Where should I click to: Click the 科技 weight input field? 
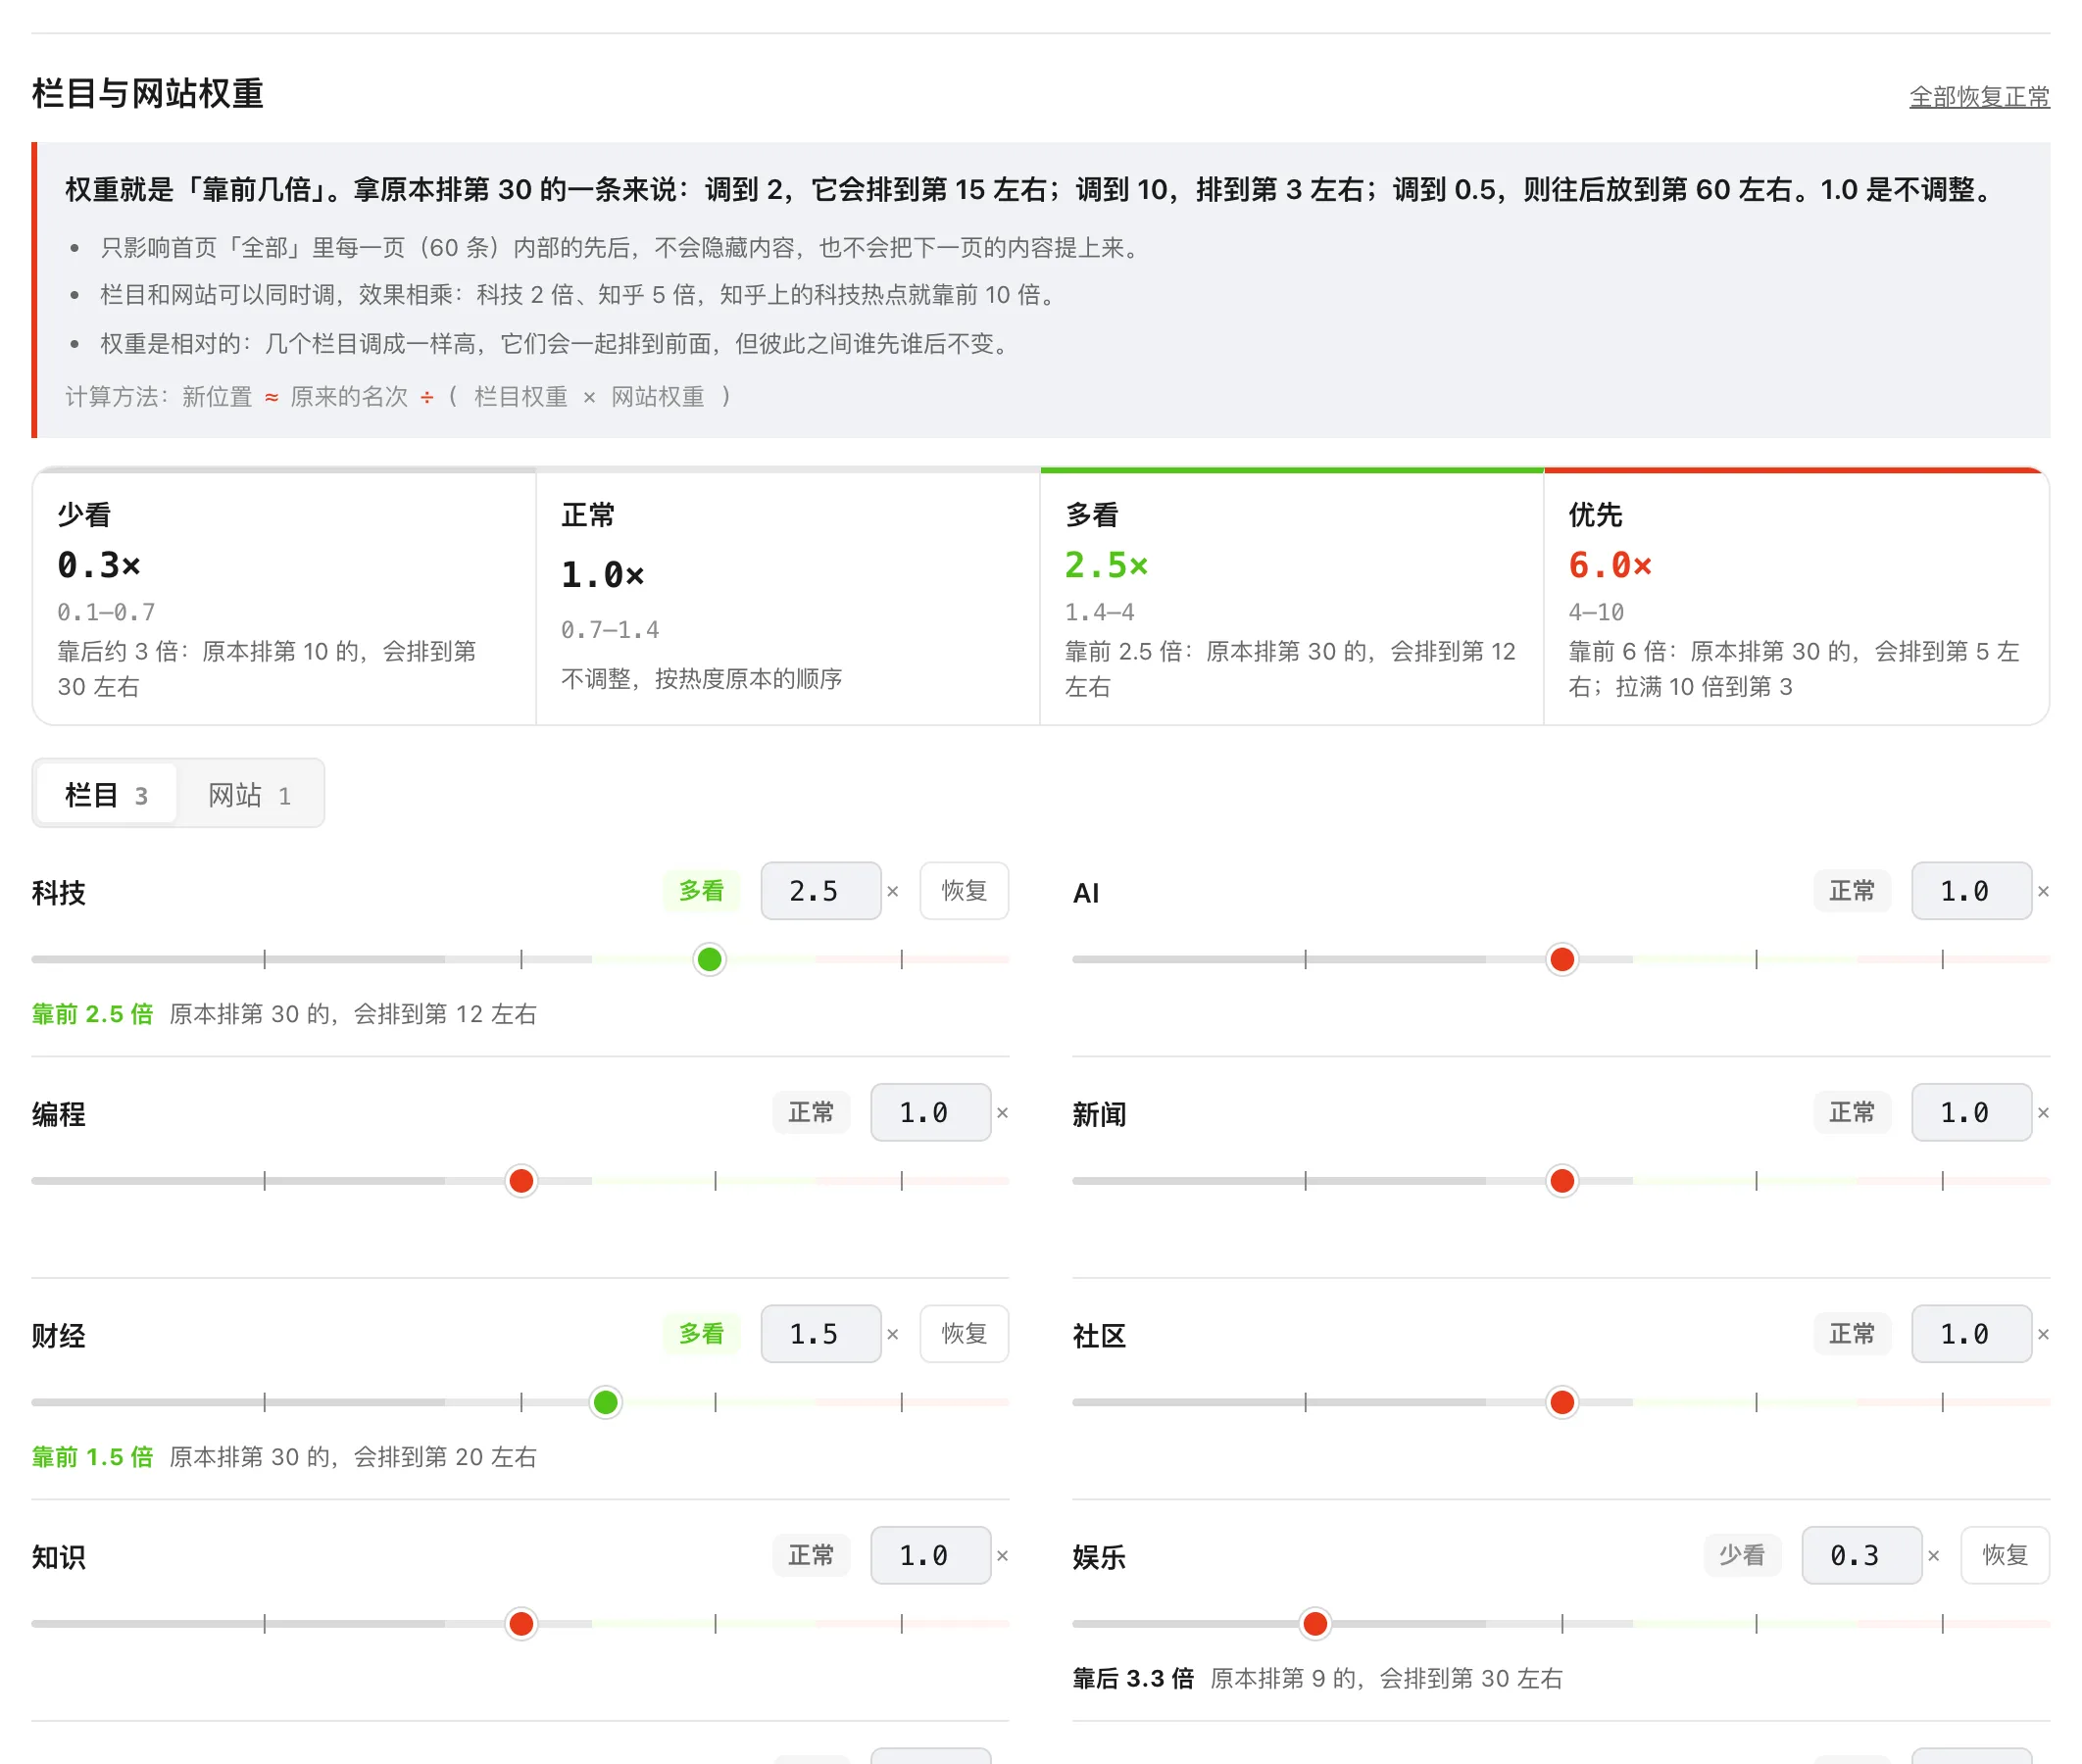click(821, 890)
